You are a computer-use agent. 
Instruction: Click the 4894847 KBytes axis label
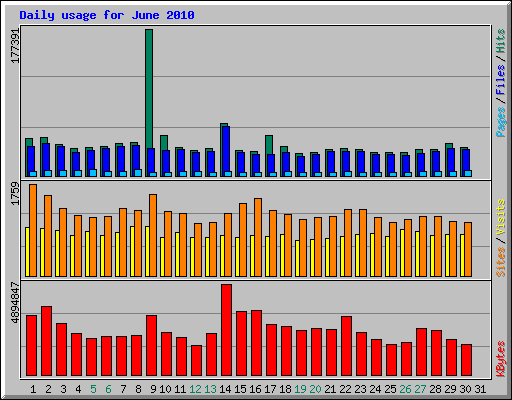click(15, 303)
